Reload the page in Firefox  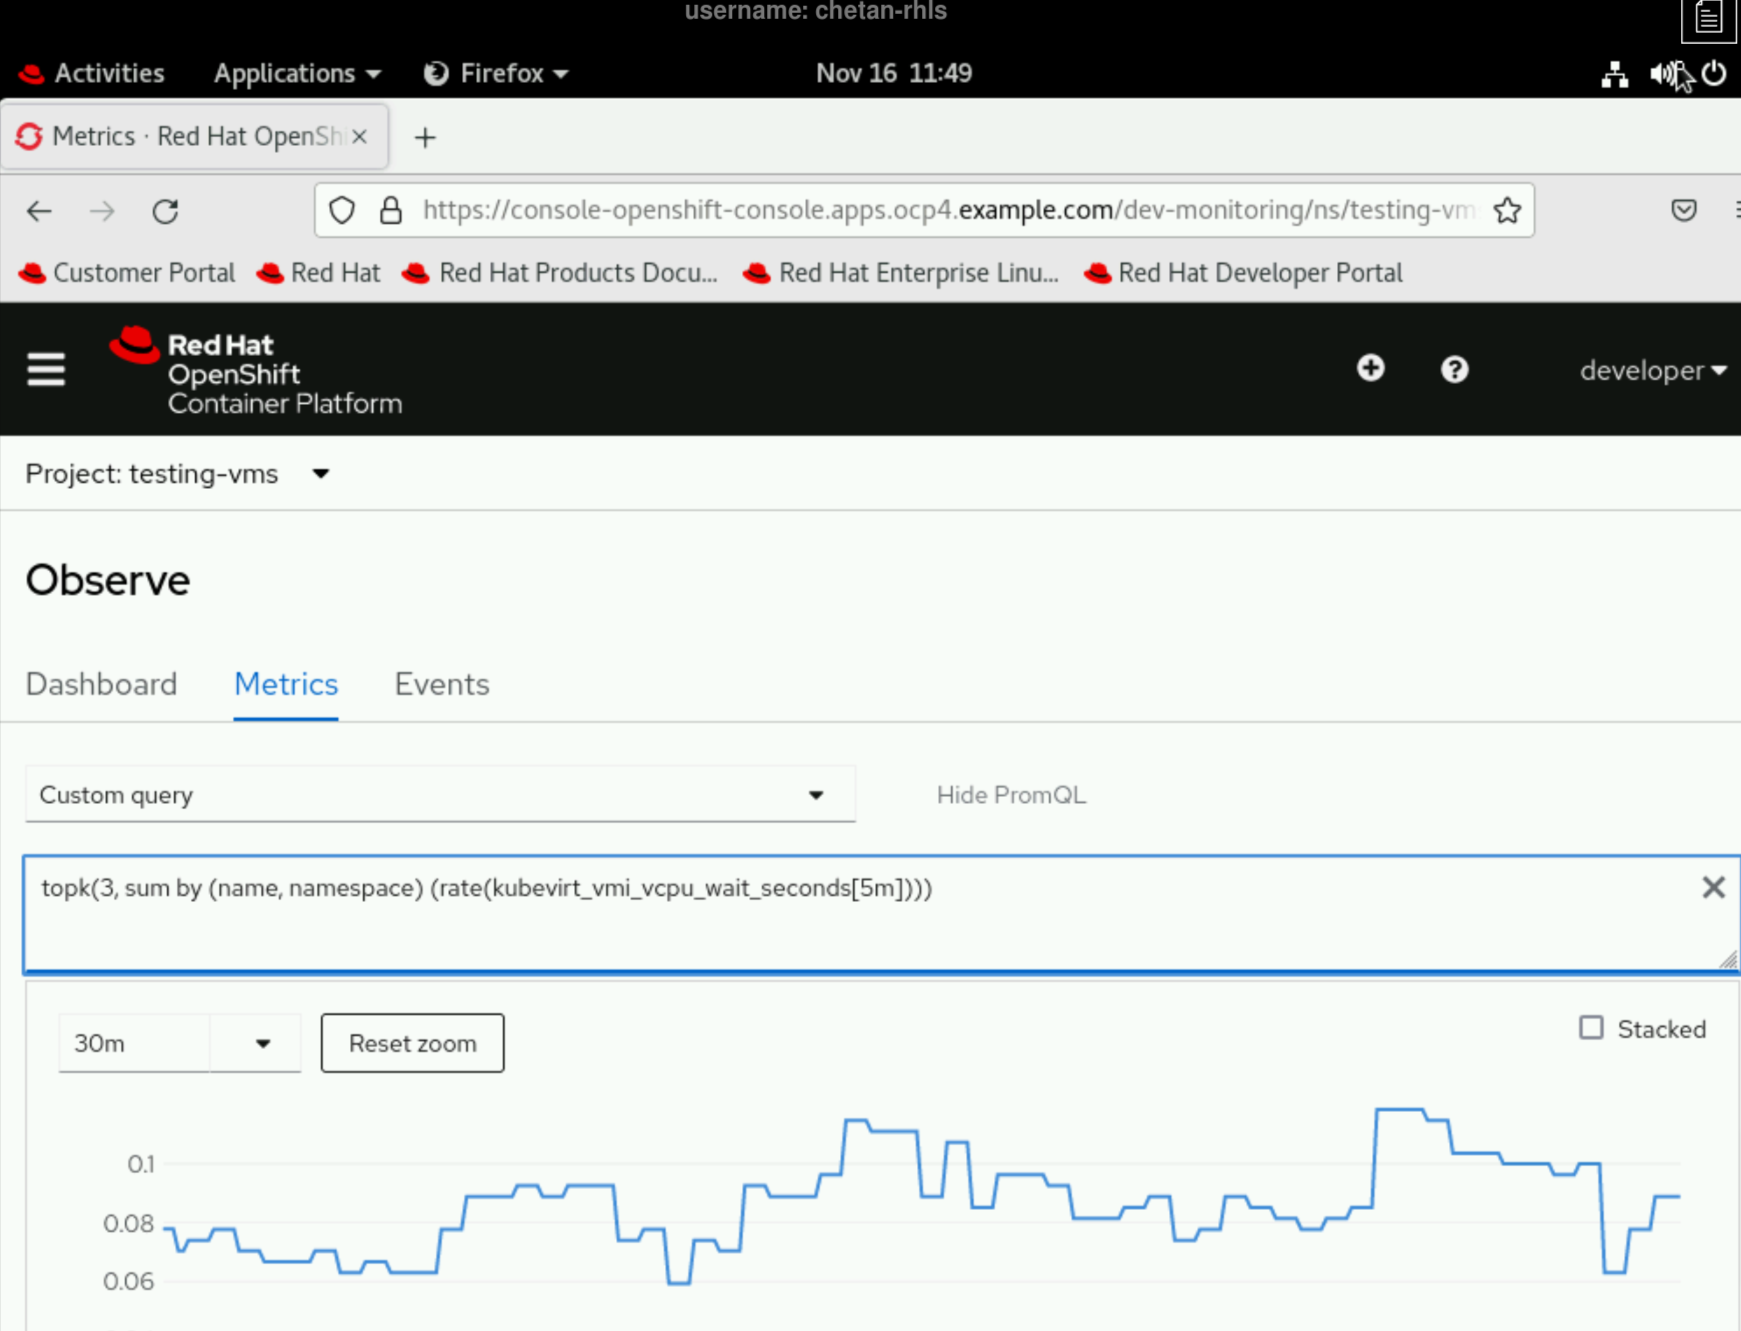pos(166,211)
